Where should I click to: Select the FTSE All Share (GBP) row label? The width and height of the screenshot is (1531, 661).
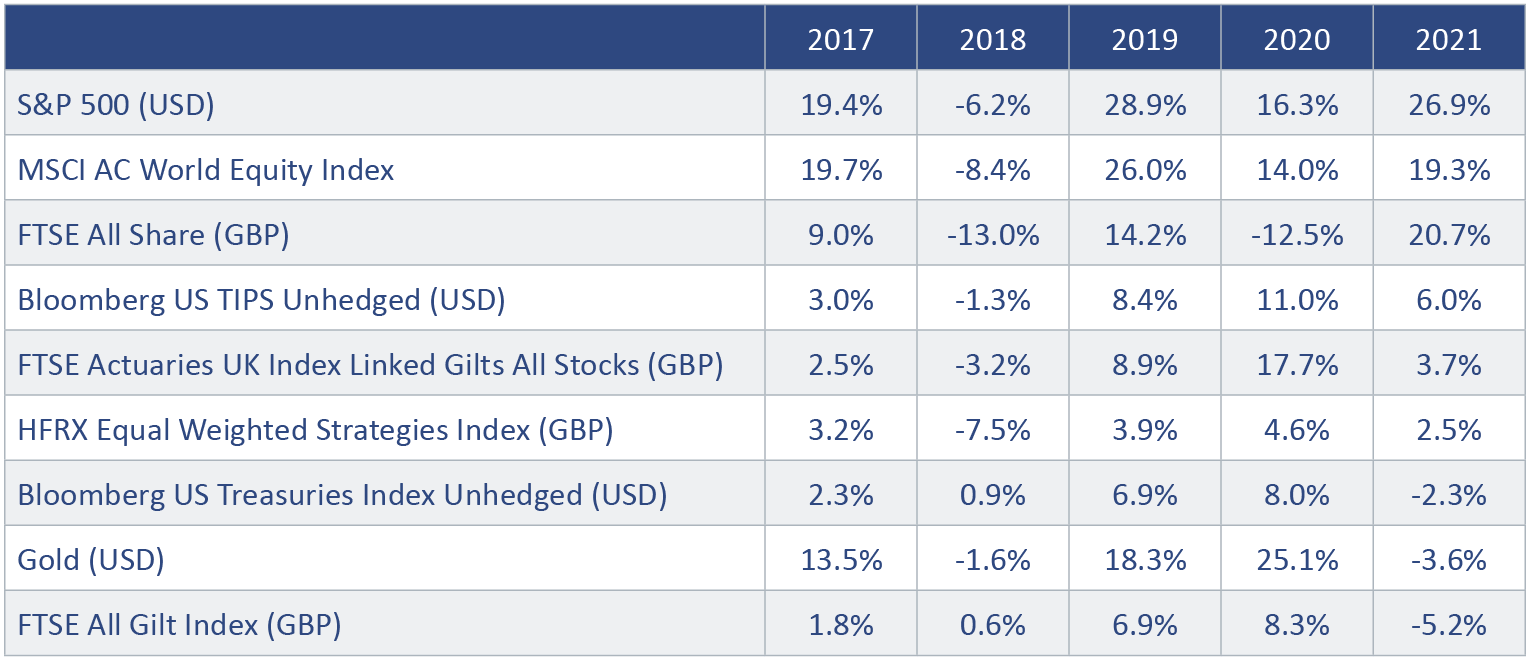(153, 235)
